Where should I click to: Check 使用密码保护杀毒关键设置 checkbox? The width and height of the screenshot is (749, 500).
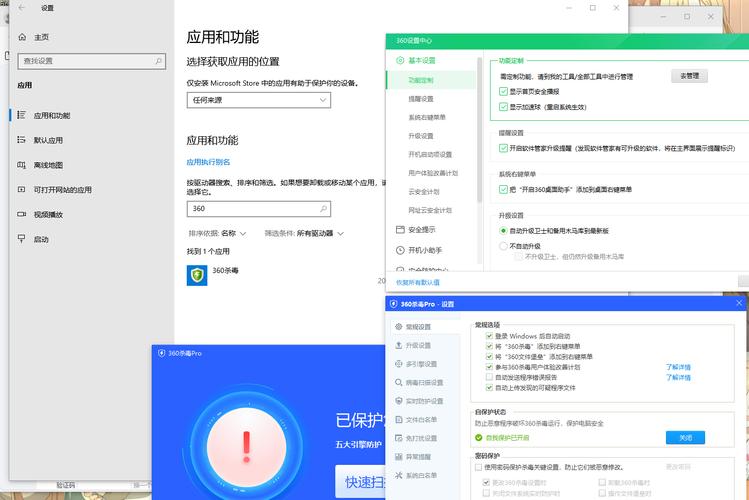[x=478, y=467]
